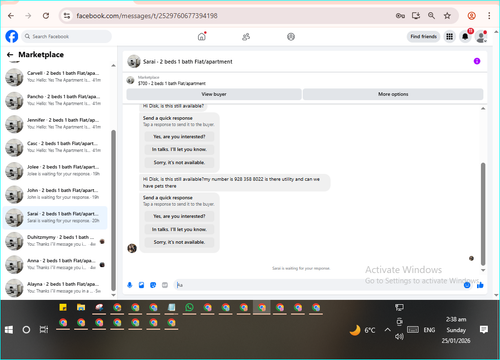Image resolution: width=500 pixels, height=360 pixels.
Task: Open the purple conversation info icon
Action: (477, 61)
